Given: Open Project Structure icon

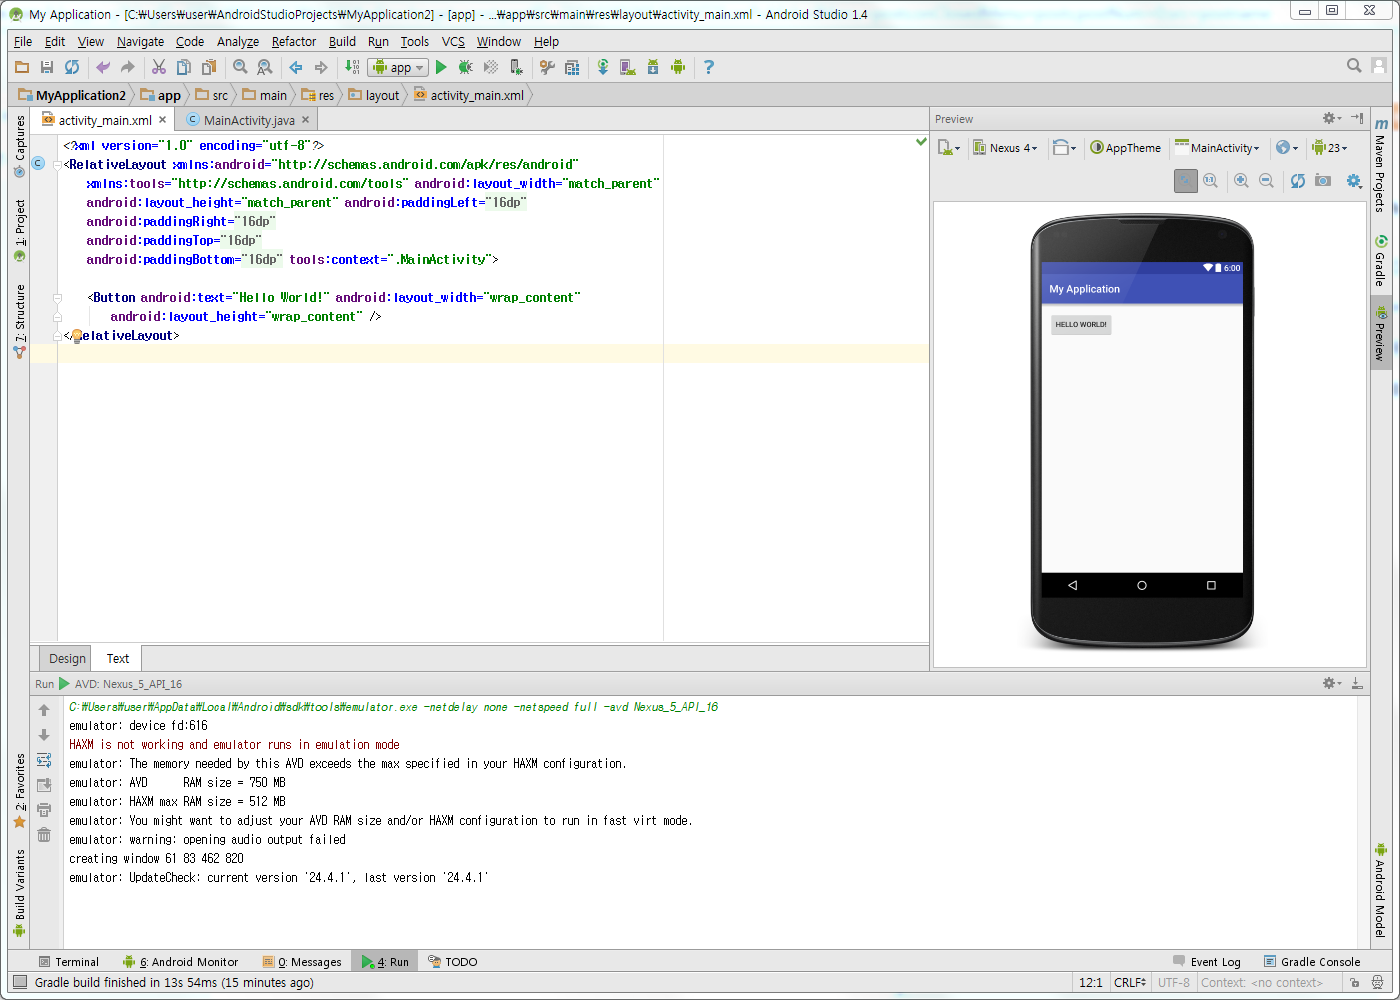Looking at the screenshot, I should click(572, 67).
